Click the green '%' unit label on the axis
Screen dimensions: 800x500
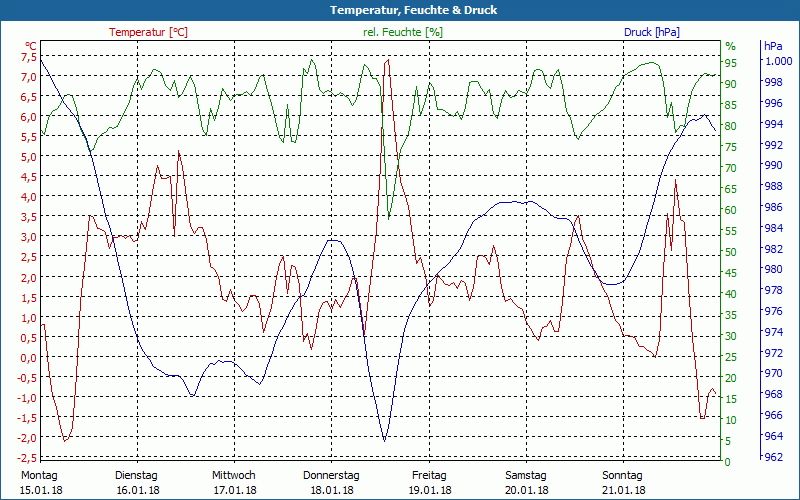coord(731,46)
